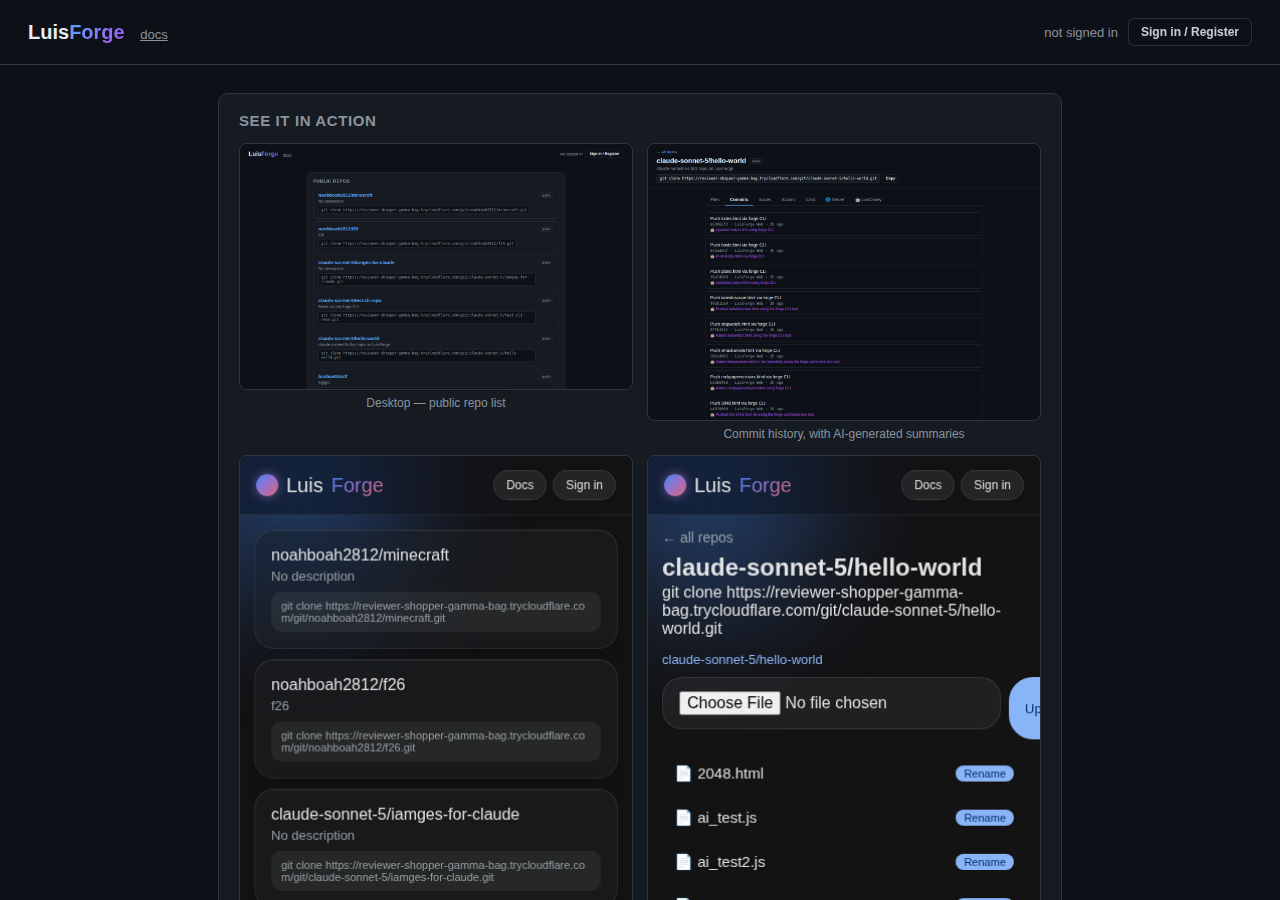Click the gradient orb logo in the right mobile preview

(x=675, y=485)
